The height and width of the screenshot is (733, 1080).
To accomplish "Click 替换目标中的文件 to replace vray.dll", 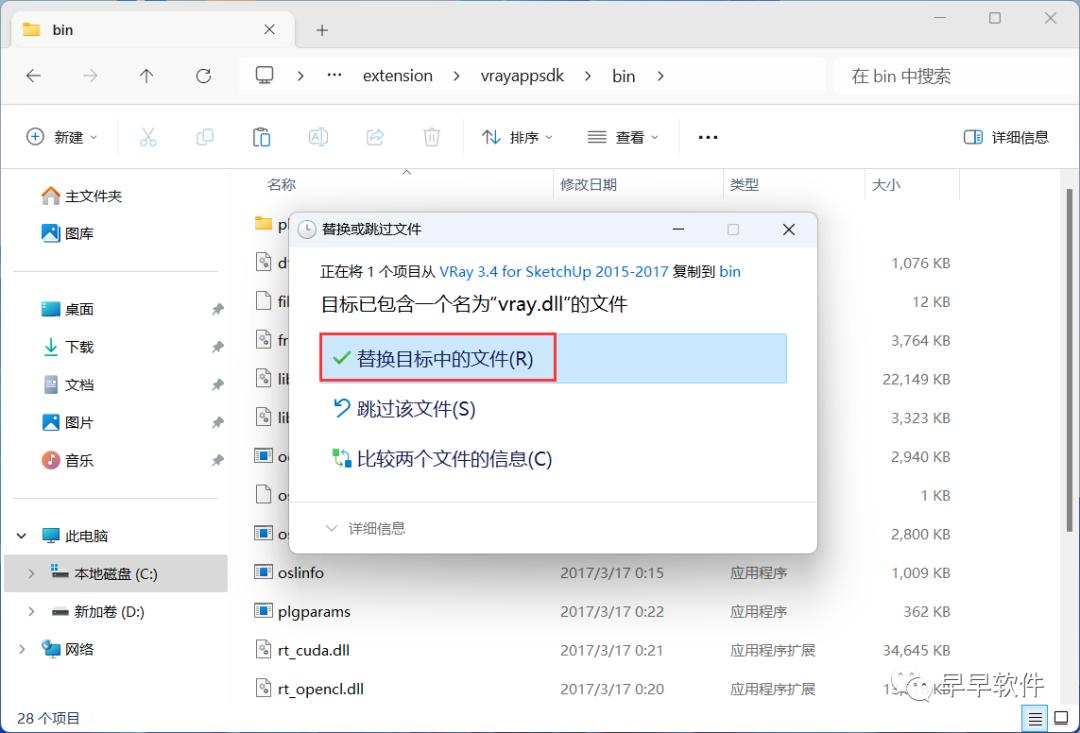I will click(436, 357).
